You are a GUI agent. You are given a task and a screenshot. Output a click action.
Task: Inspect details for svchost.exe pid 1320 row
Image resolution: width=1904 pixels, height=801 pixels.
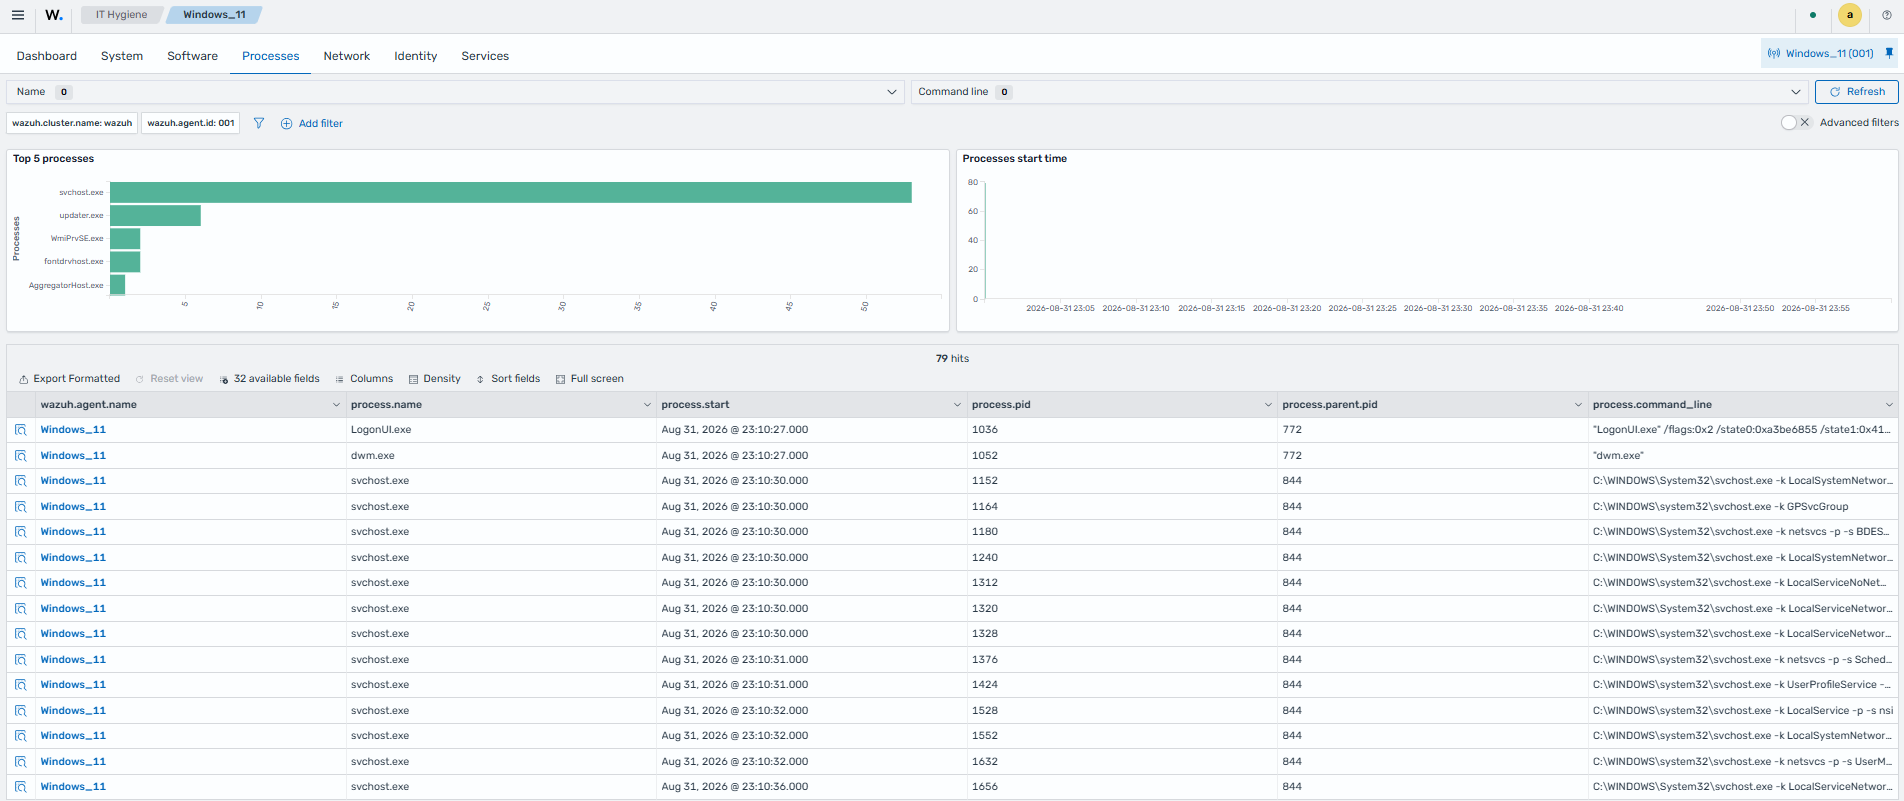pyautogui.click(x=20, y=609)
